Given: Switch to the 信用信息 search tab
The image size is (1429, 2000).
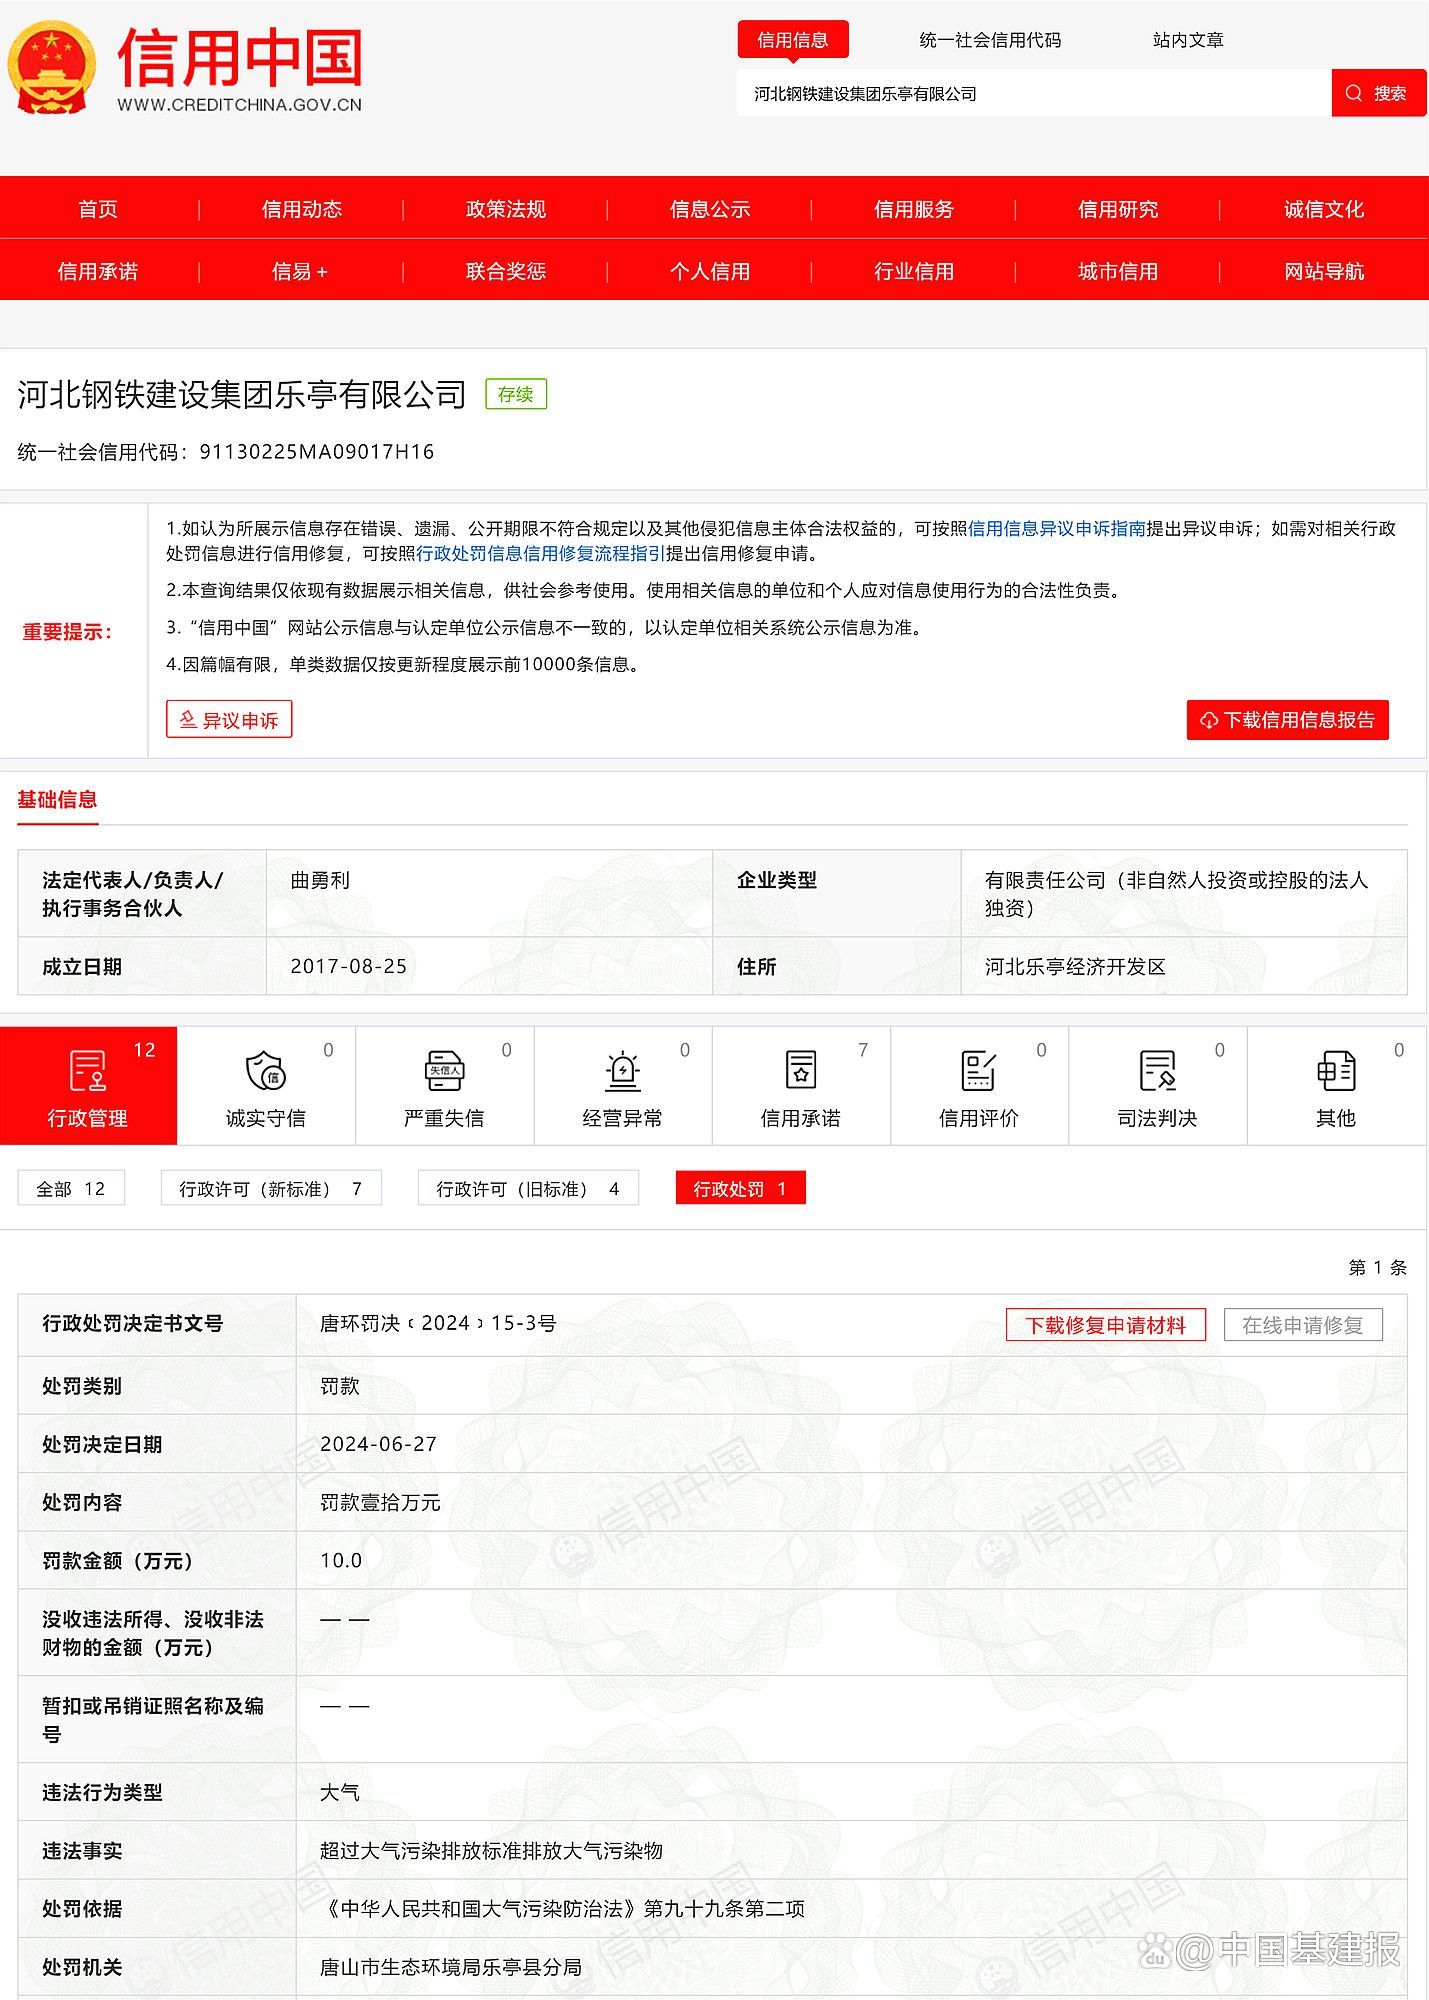Looking at the screenshot, I should point(793,40).
